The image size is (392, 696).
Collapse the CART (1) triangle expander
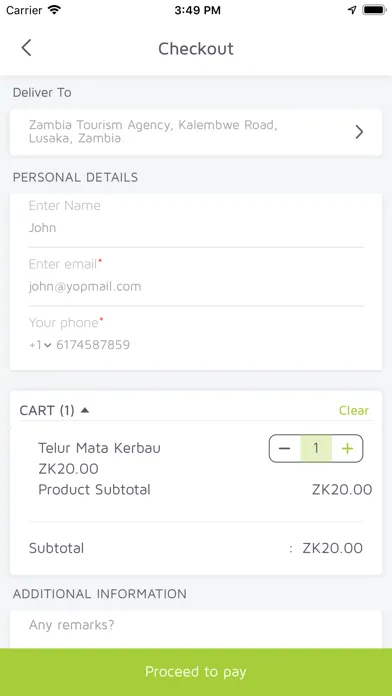pyautogui.click(x=85, y=410)
